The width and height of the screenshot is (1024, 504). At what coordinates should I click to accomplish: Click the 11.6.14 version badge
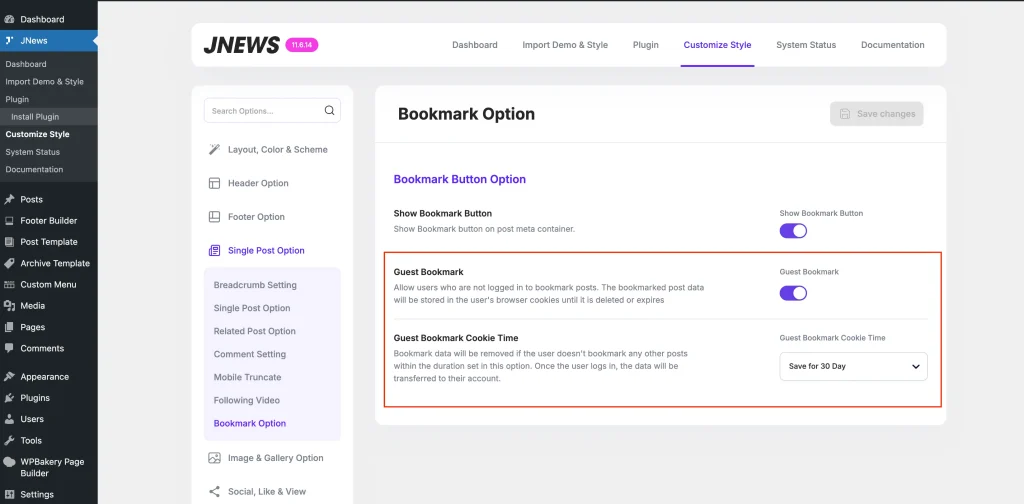(x=302, y=45)
